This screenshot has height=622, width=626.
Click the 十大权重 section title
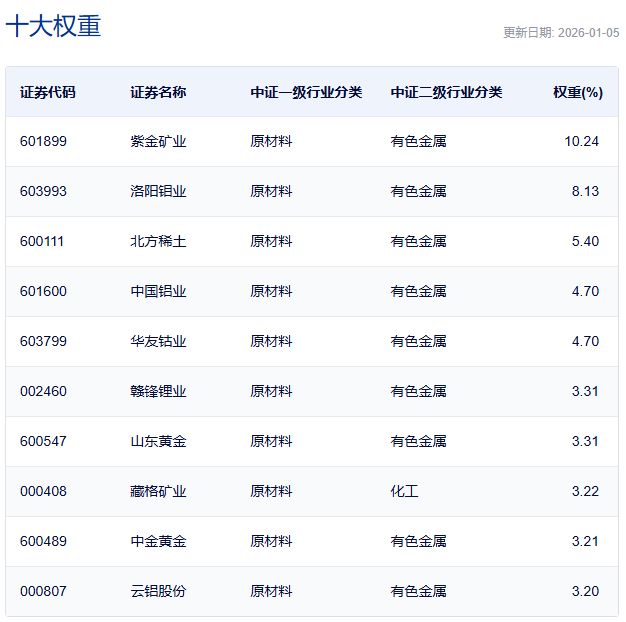(x=54, y=27)
